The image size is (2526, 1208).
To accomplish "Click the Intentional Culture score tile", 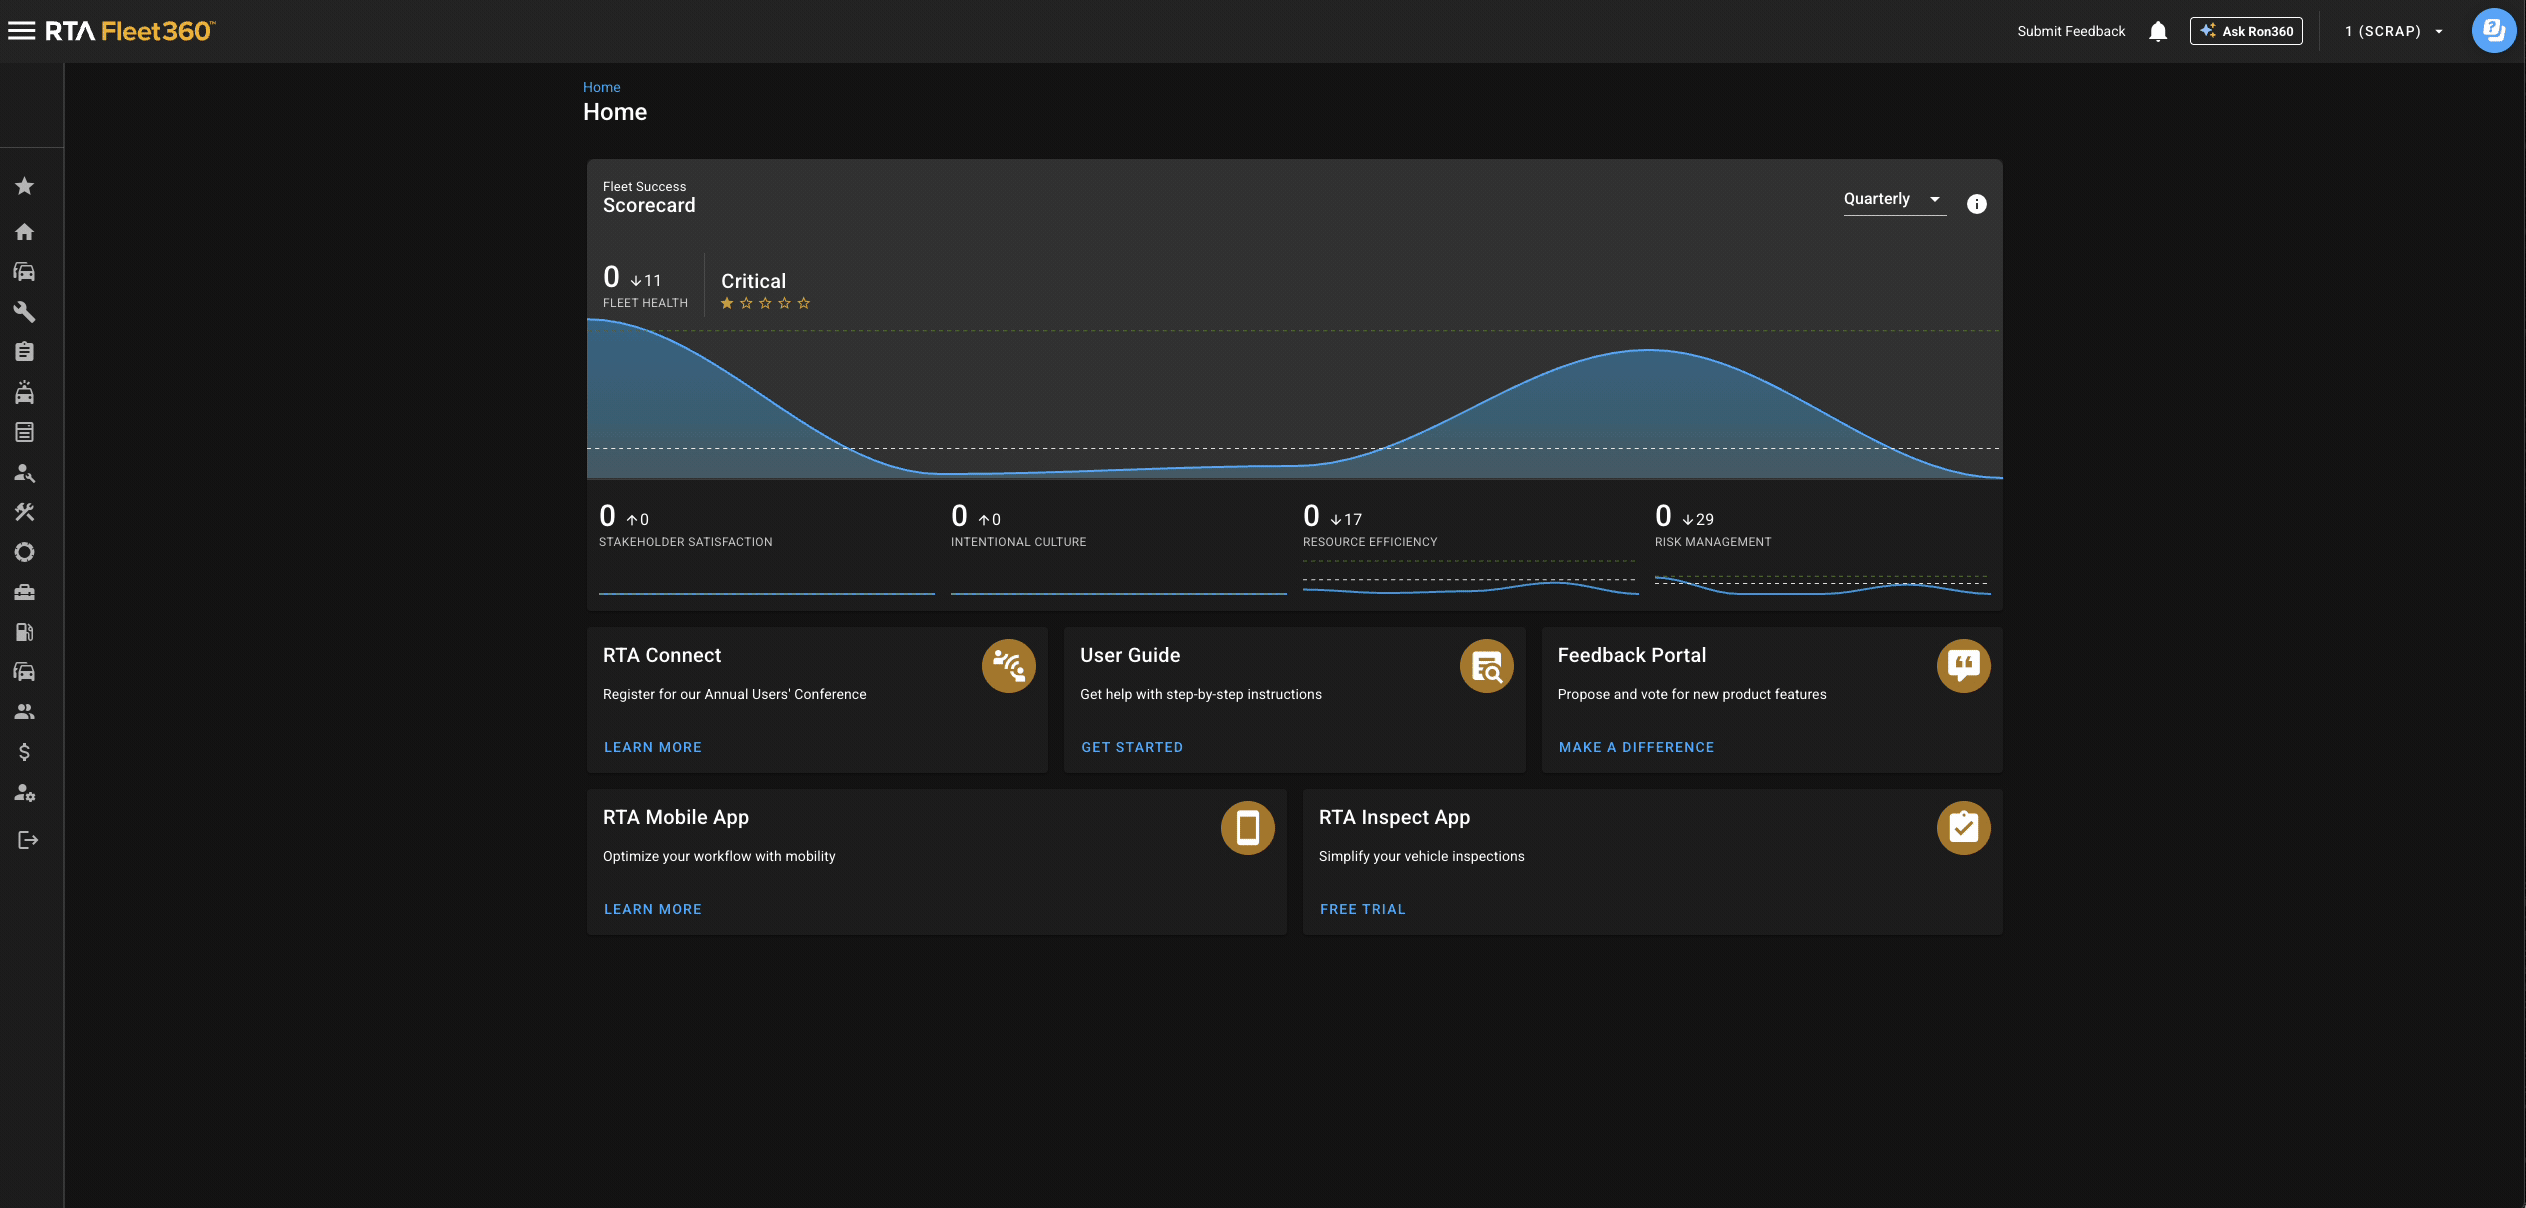I will [1119, 547].
